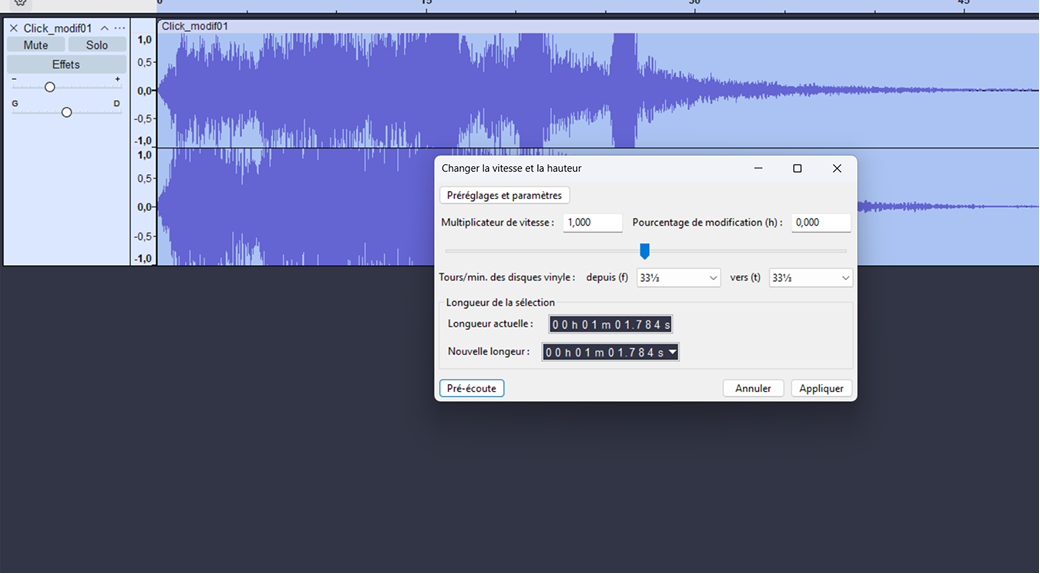Viewport: 1040px width, 574px height.
Task: Click the speed multiplier slider handle
Action: click(645, 250)
